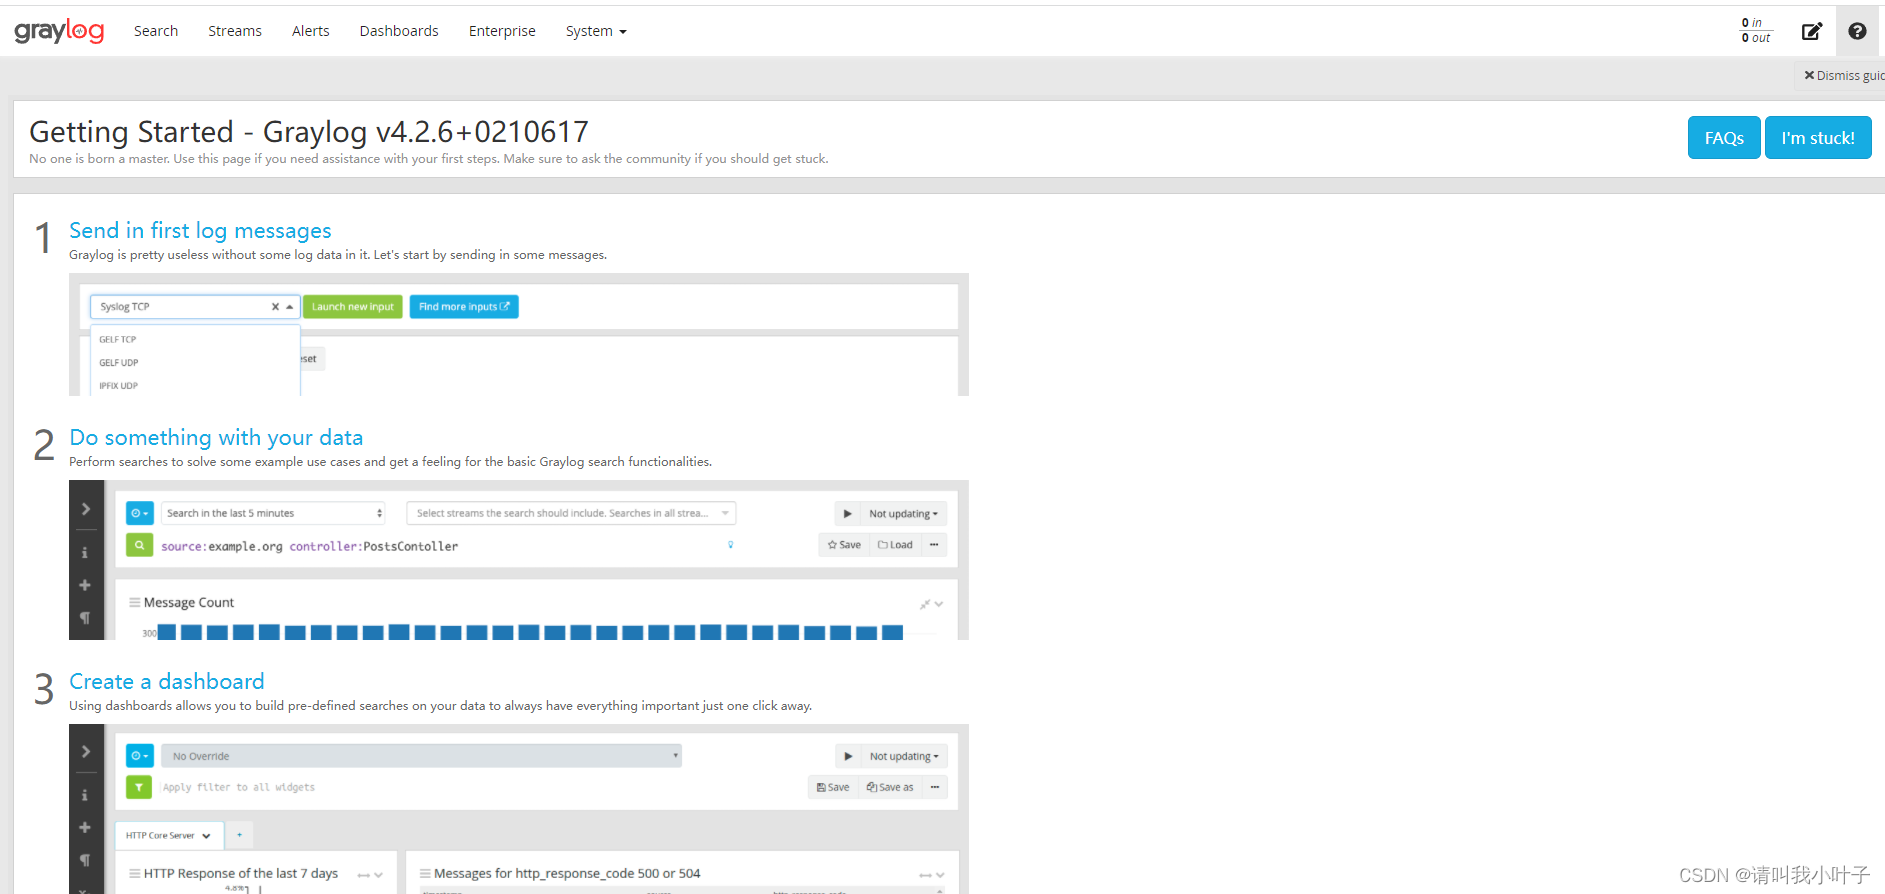1885x894 pixels.
Task: Click Find more inputs button
Action: (464, 307)
